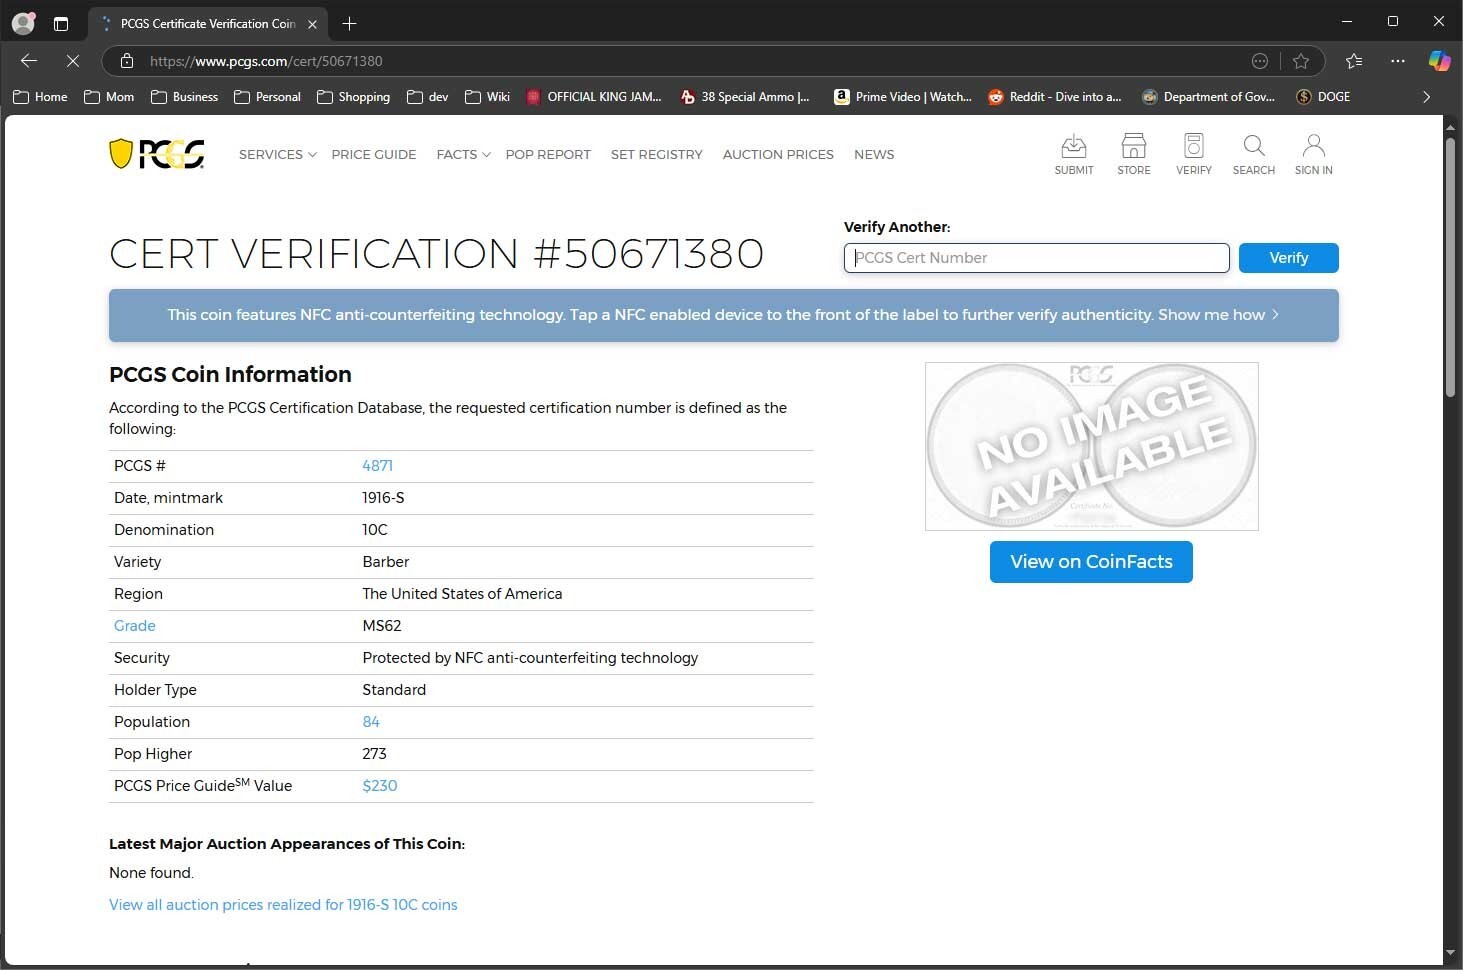
Task: Open the Home bookmarks folder
Action: (x=41, y=97)
